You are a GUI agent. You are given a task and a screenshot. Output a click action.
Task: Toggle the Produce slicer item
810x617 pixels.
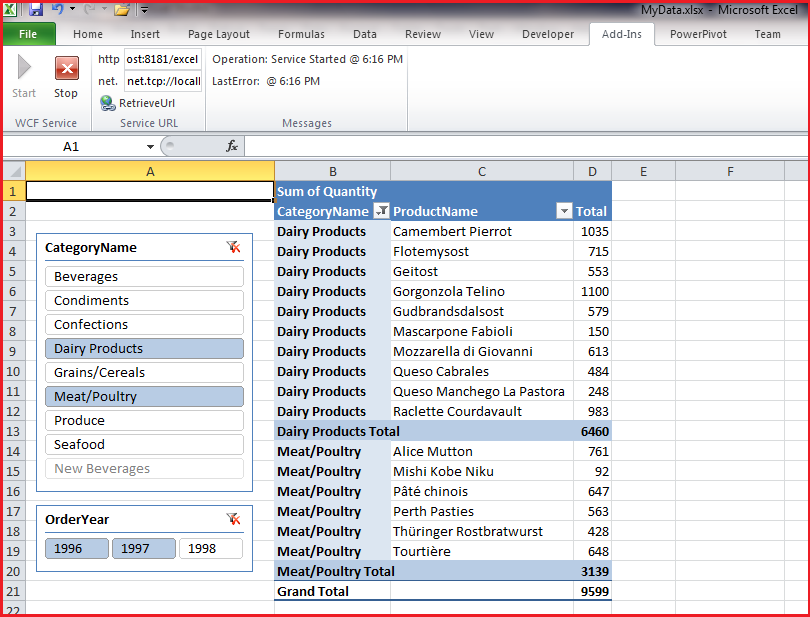[x=144, y=421]
